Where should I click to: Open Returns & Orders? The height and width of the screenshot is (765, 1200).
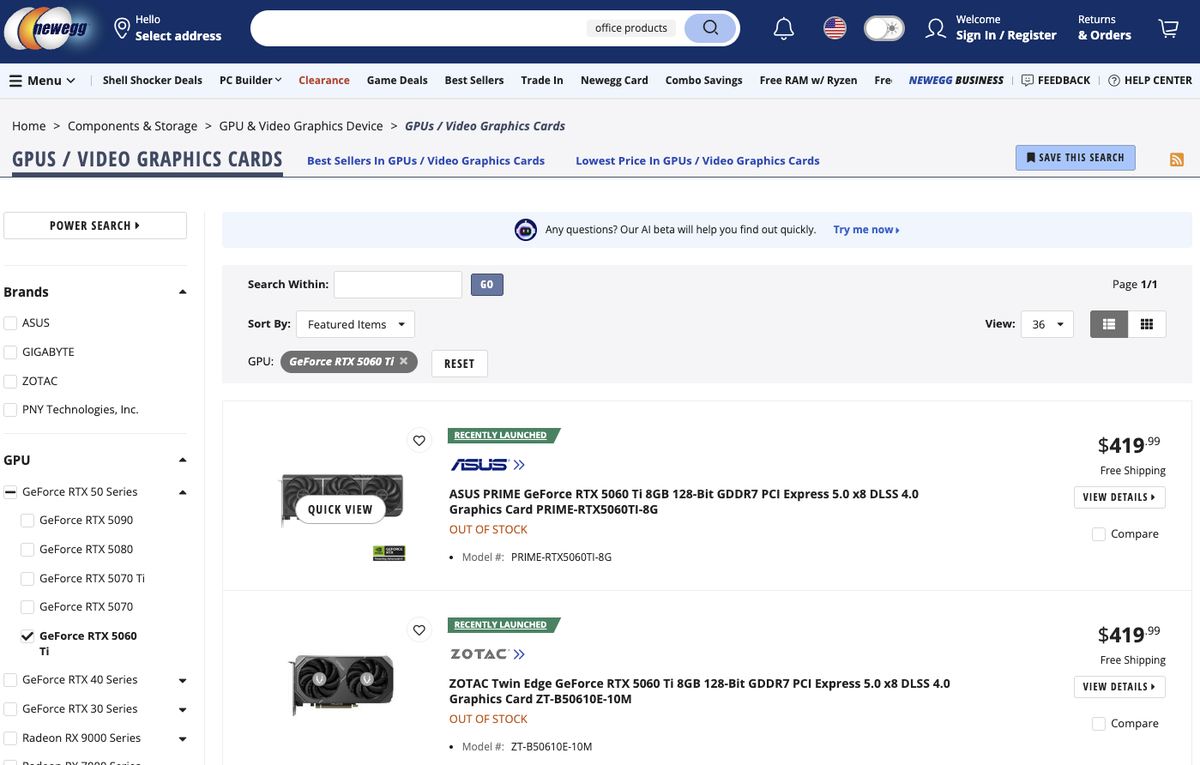click(1104, 28)
